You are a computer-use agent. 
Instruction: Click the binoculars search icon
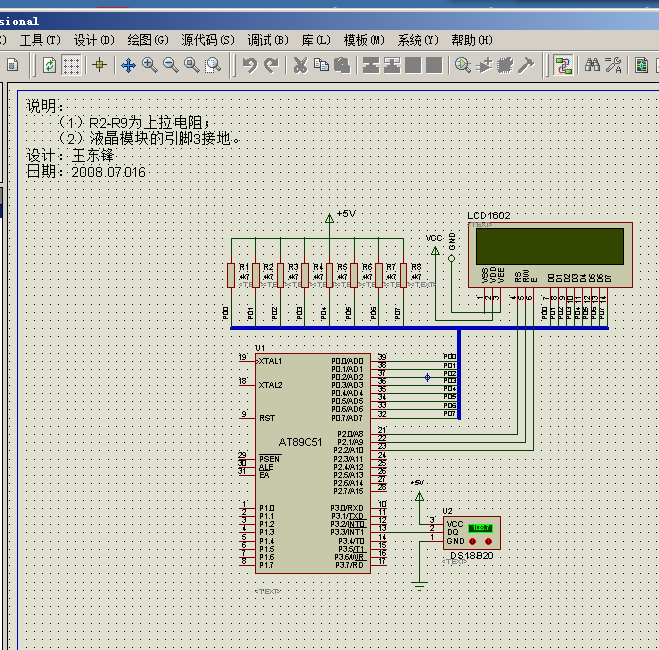(x=592, y=65)
